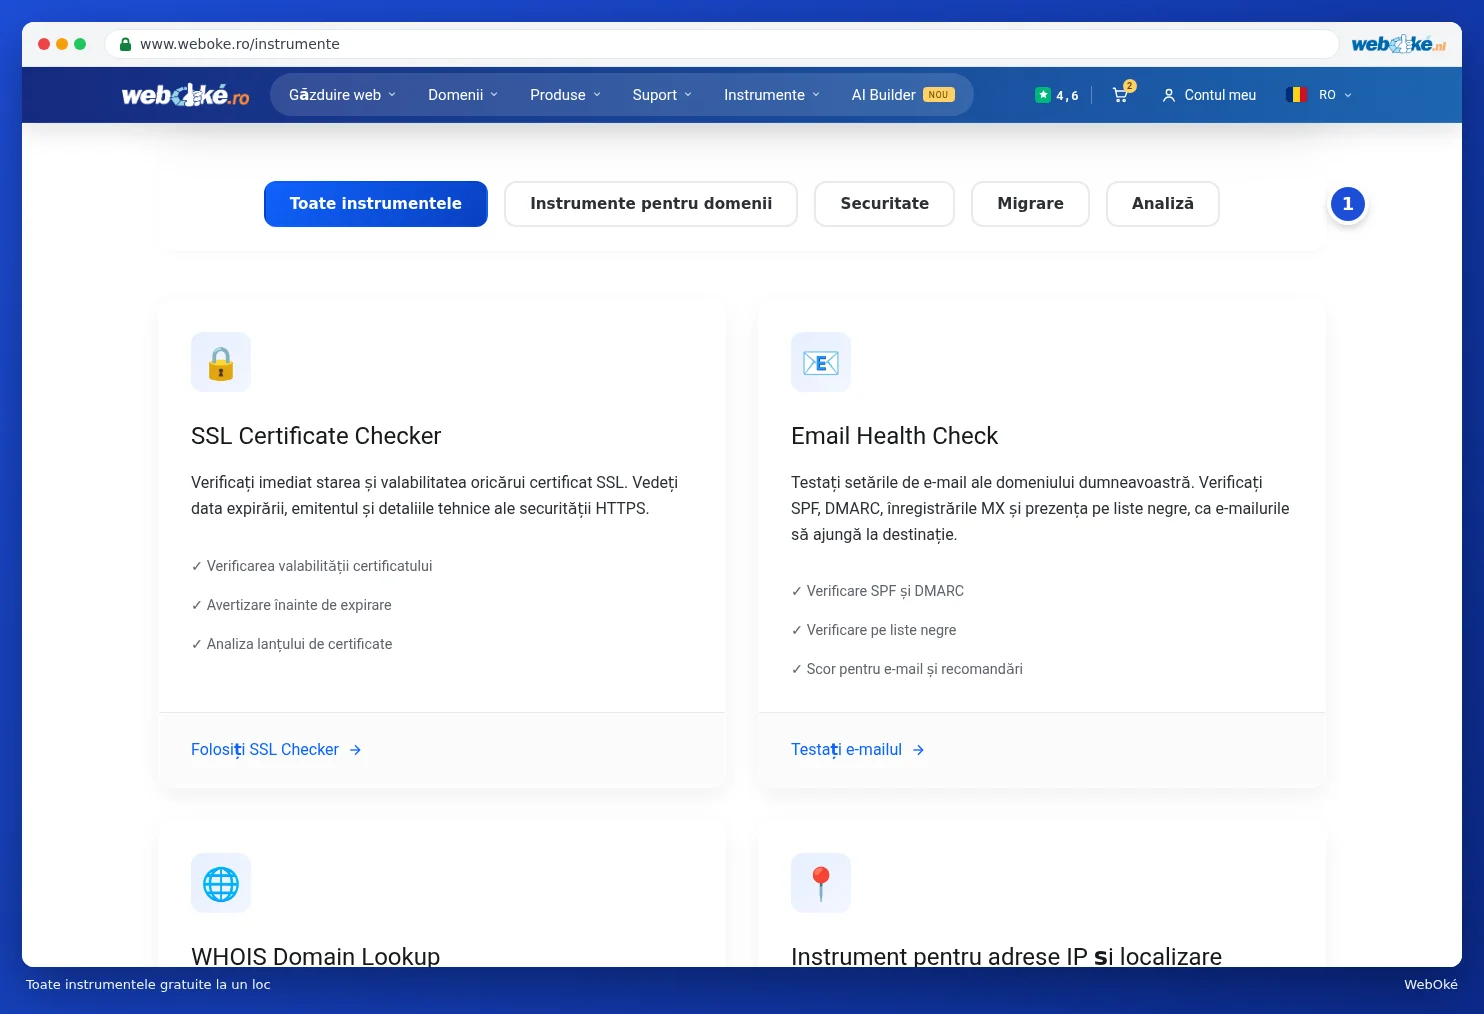Click the Romanian flag icon
Screen dimensions: 1484x1014
pyautogui.click(x=1297, y=95)
